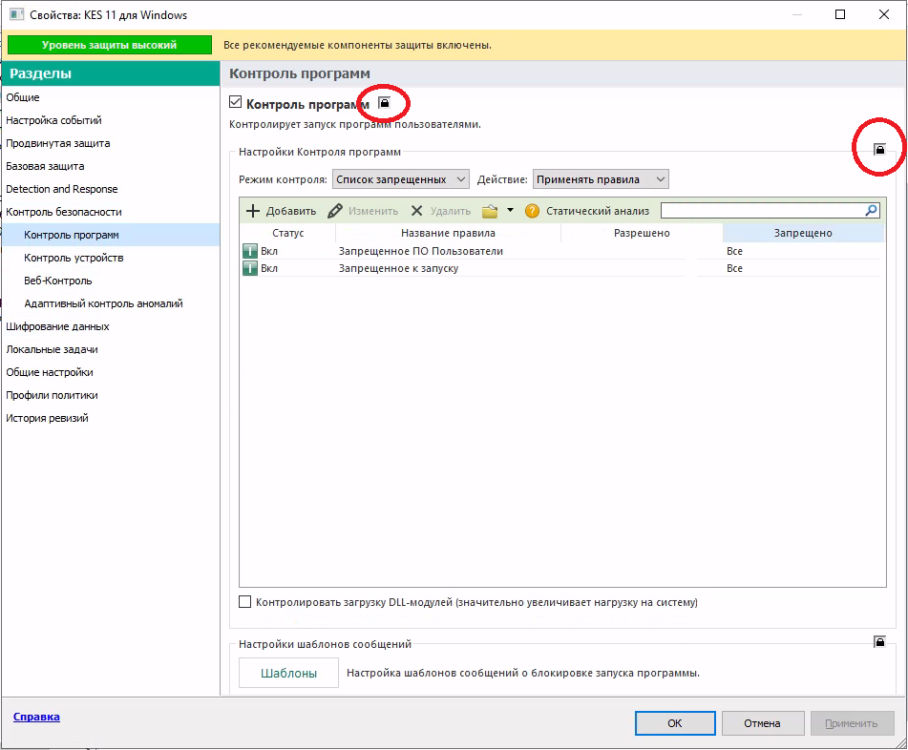Open the Действие dropdown with Применять правила
Screen dimensions: 908x750
(600, 179)
